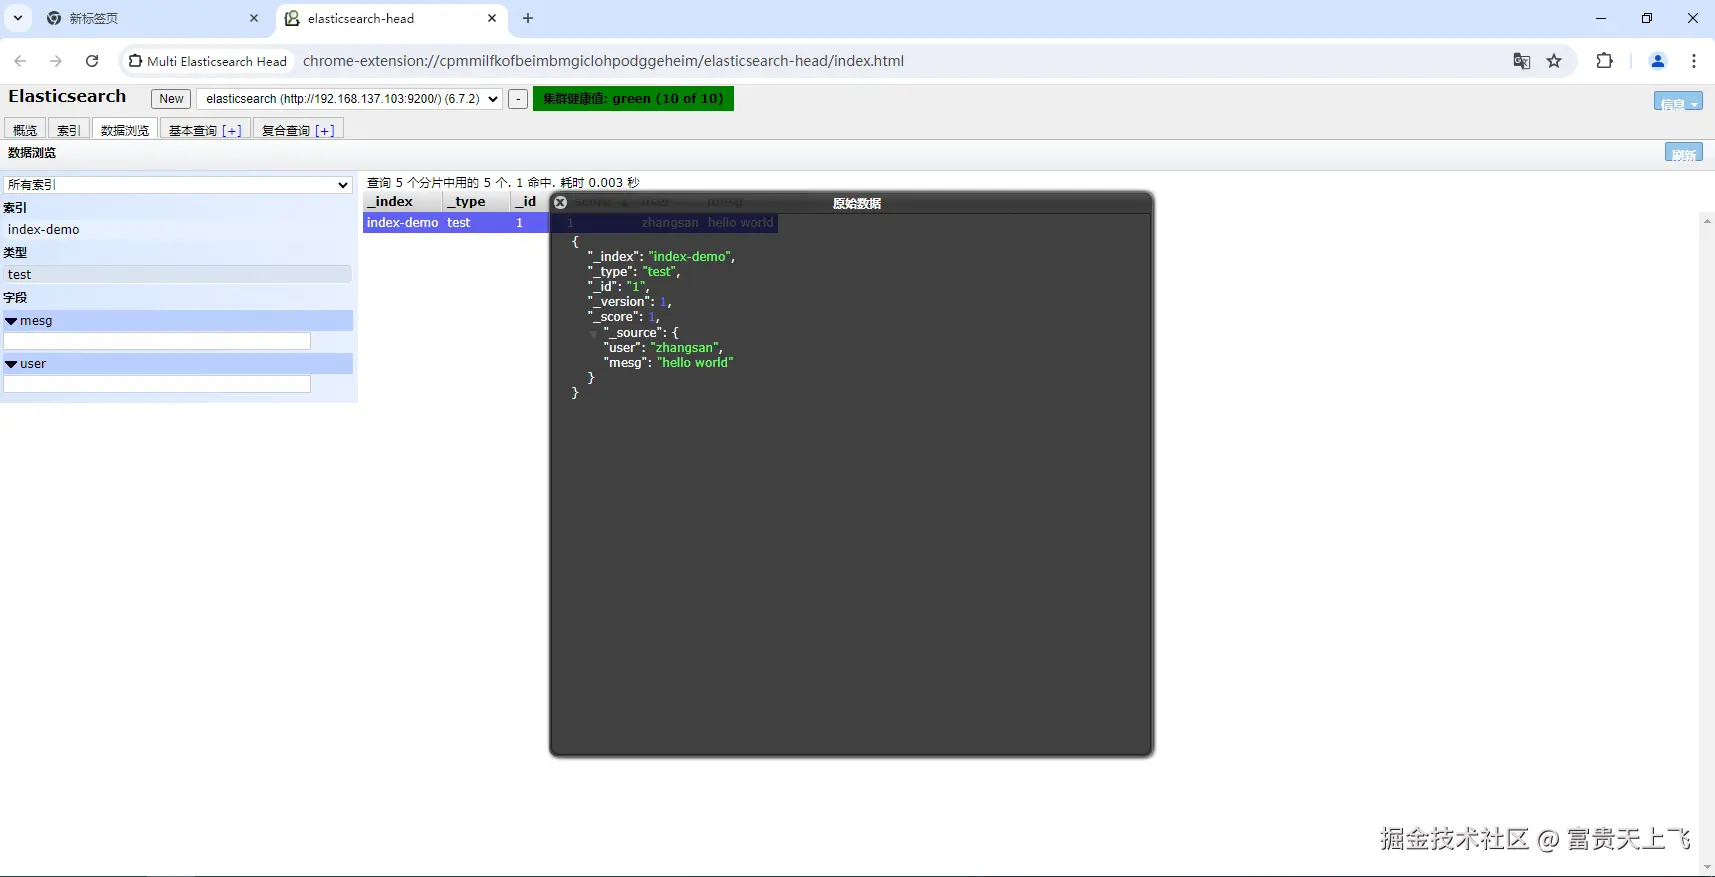
Task: Sort results by _index column header
Action: click(x=402, y=201)
